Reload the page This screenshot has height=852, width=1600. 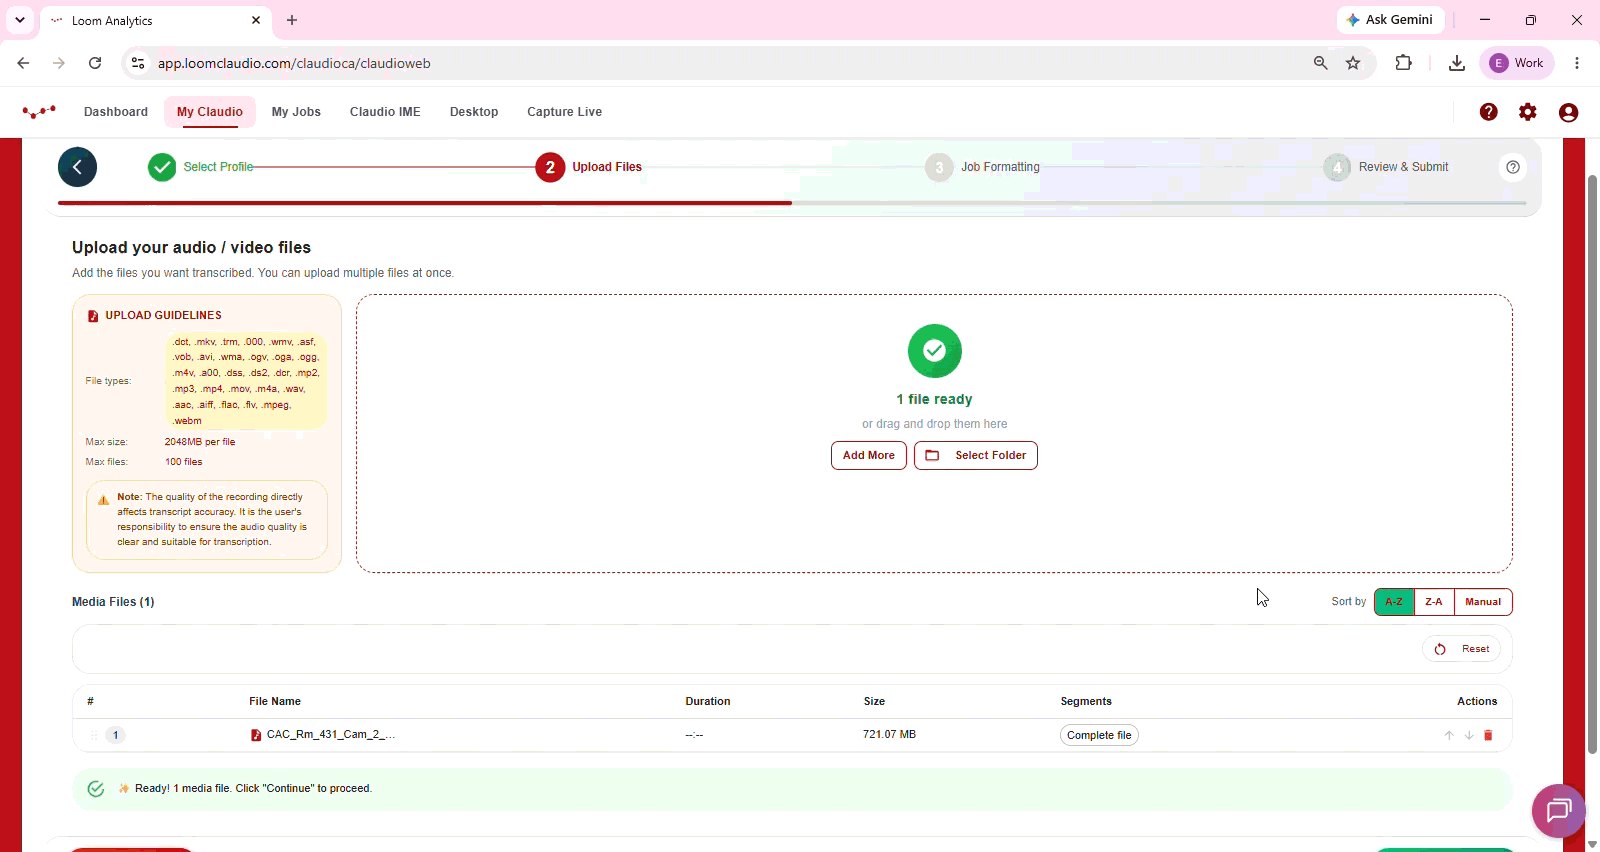[95, 63]
